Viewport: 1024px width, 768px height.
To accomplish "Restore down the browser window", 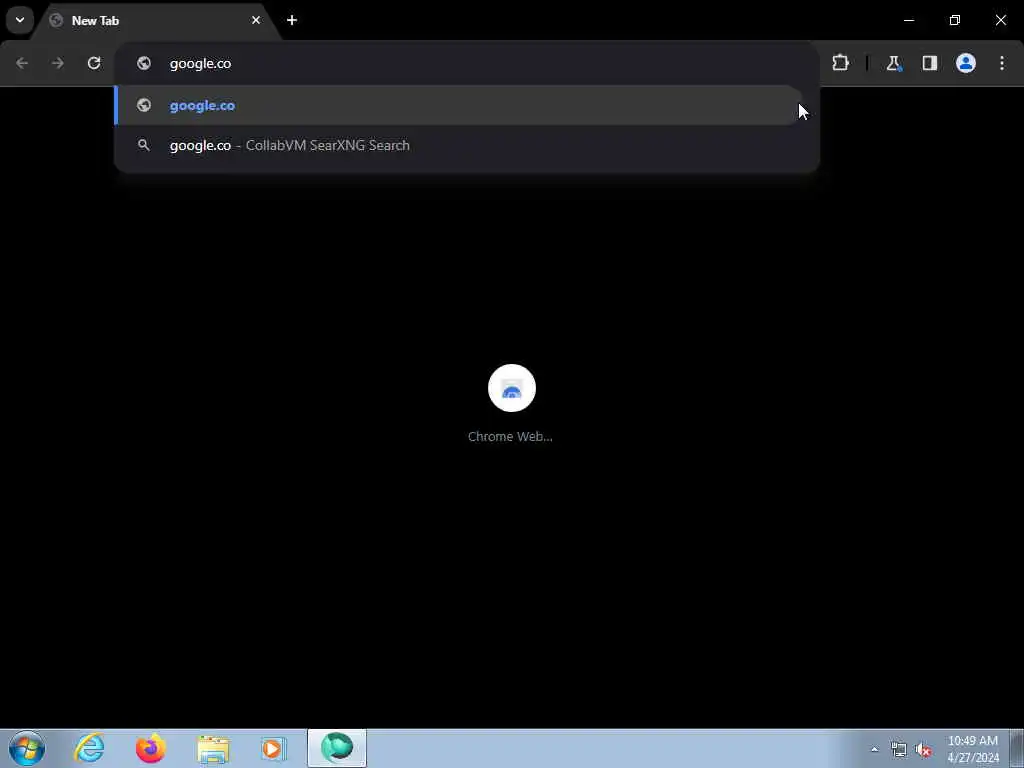I will pyautogui.click(x=955, y=20).
